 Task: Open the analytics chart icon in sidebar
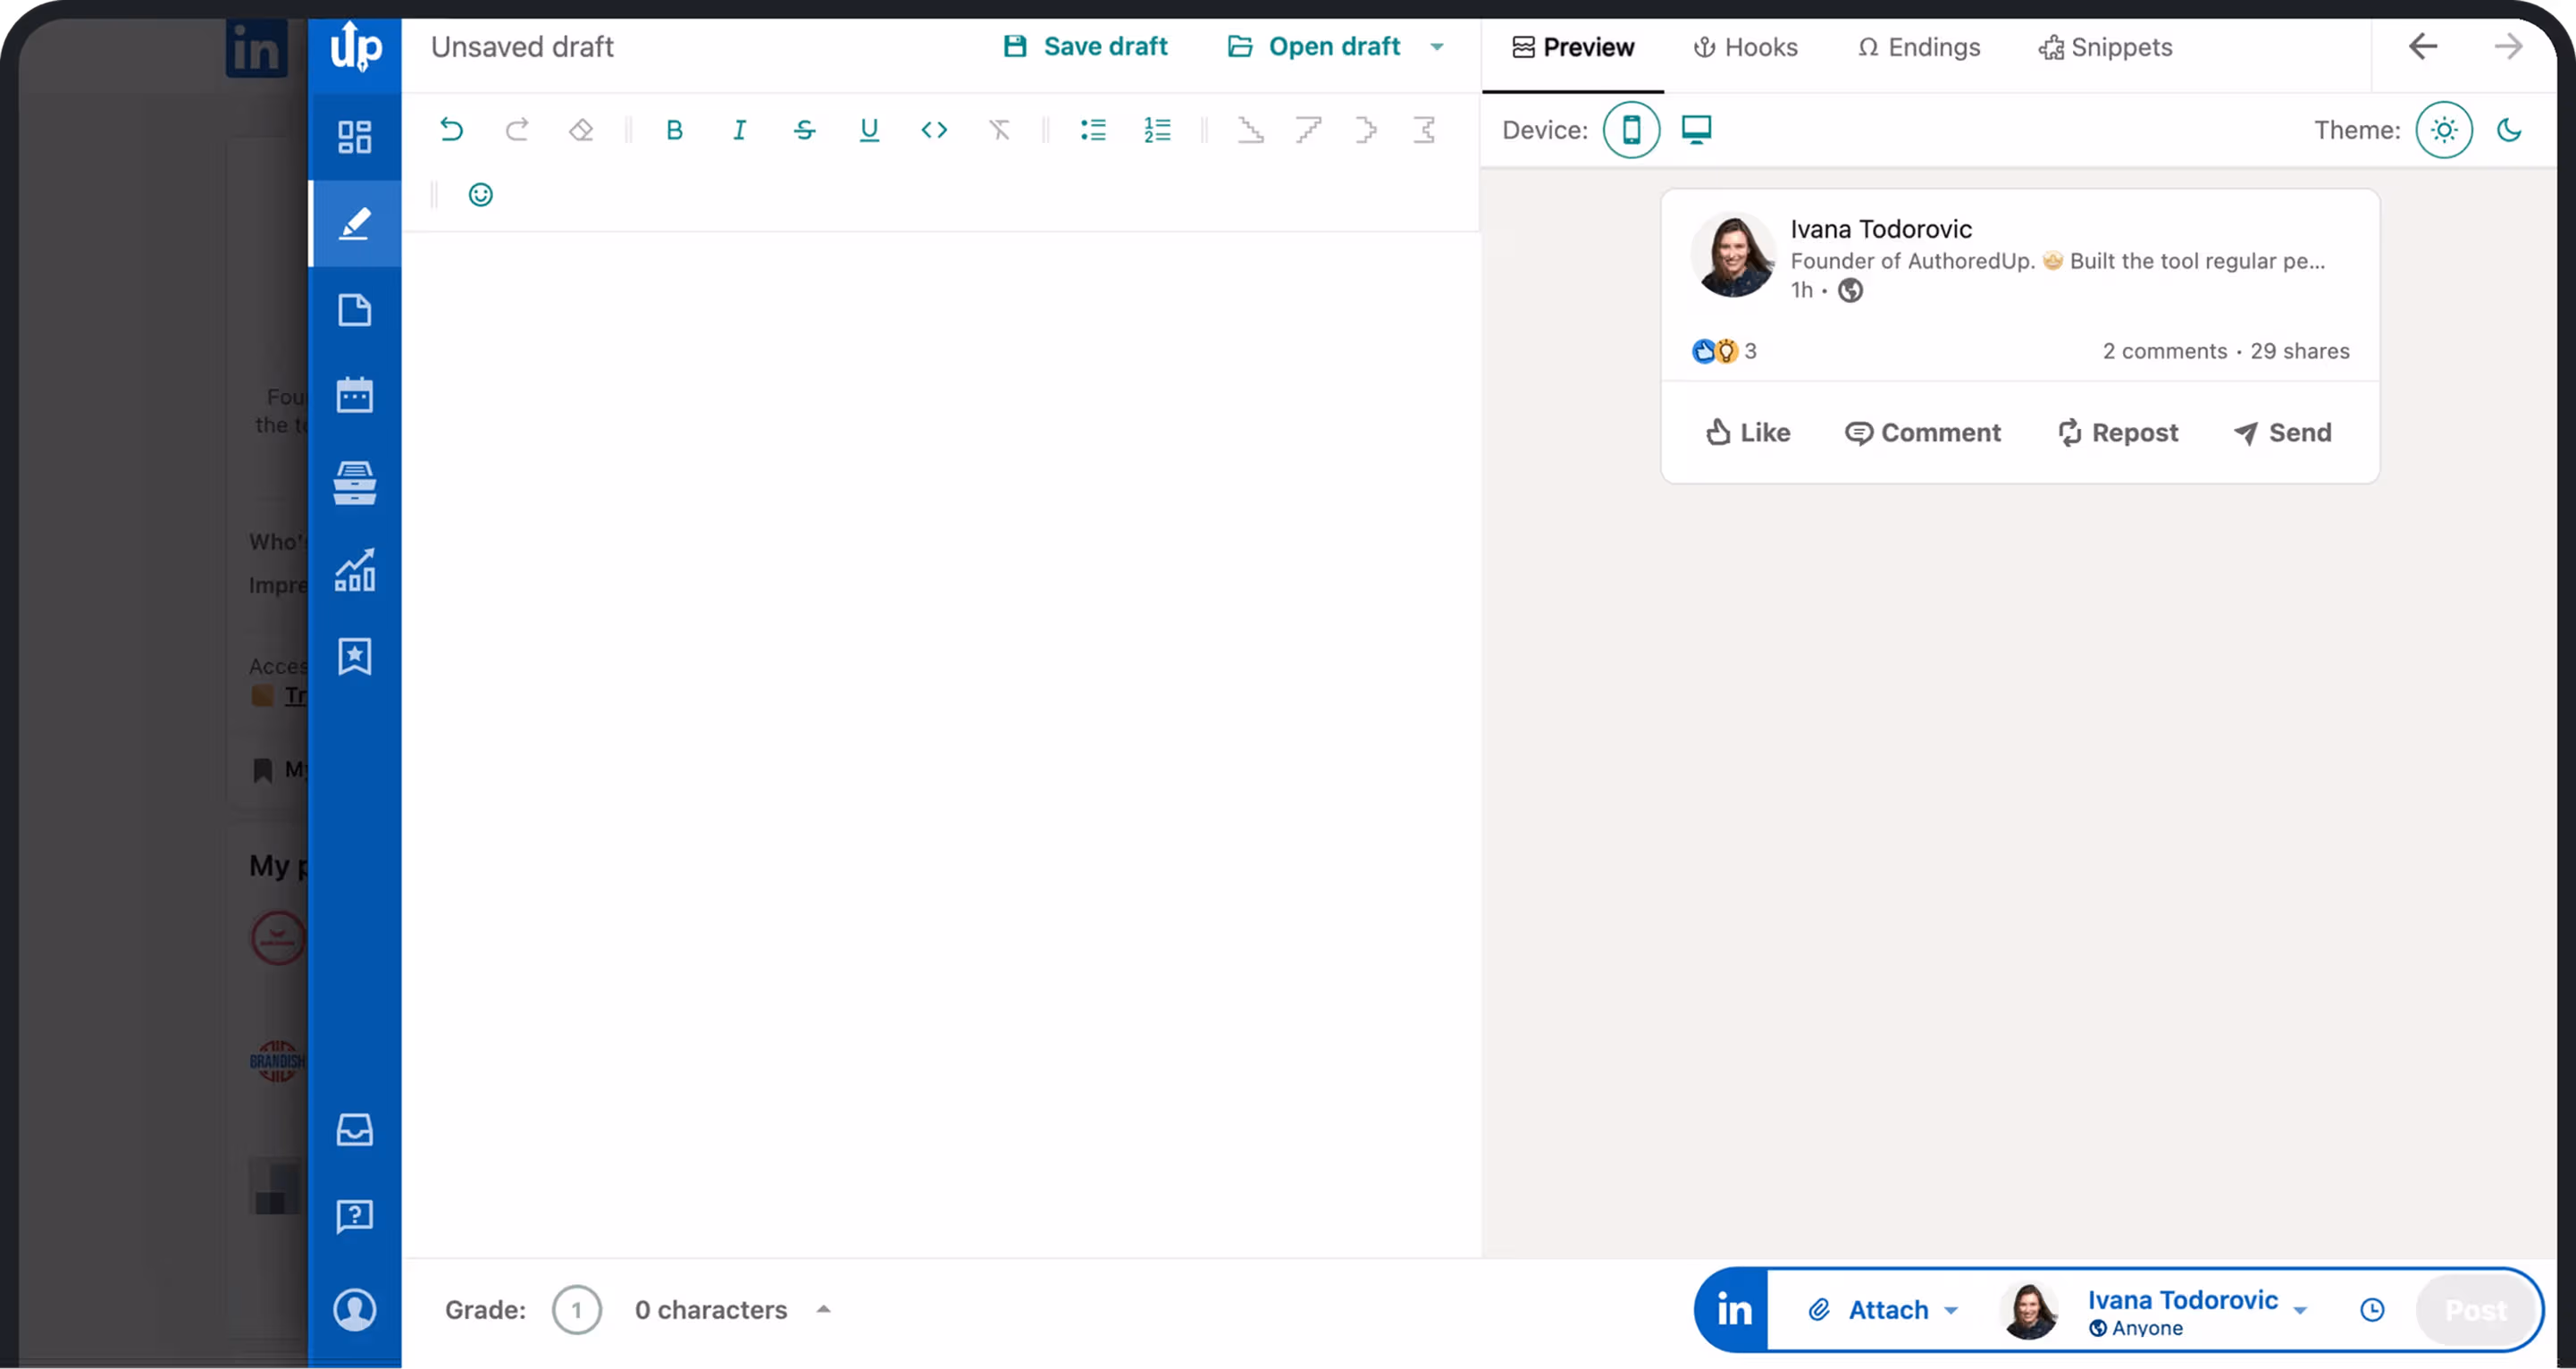354,570
